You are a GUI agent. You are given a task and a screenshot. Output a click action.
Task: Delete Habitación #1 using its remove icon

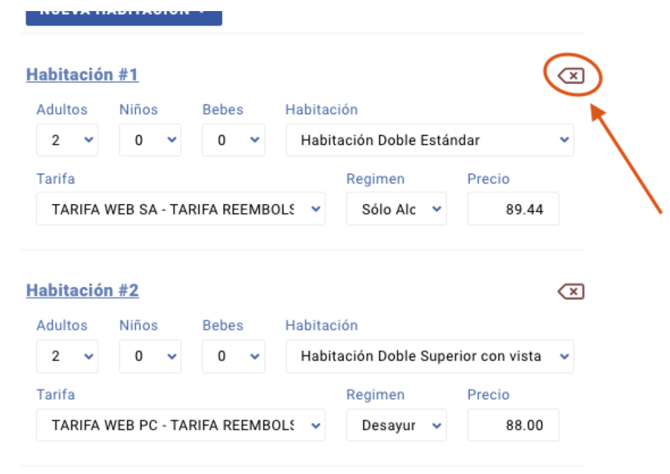572,76
